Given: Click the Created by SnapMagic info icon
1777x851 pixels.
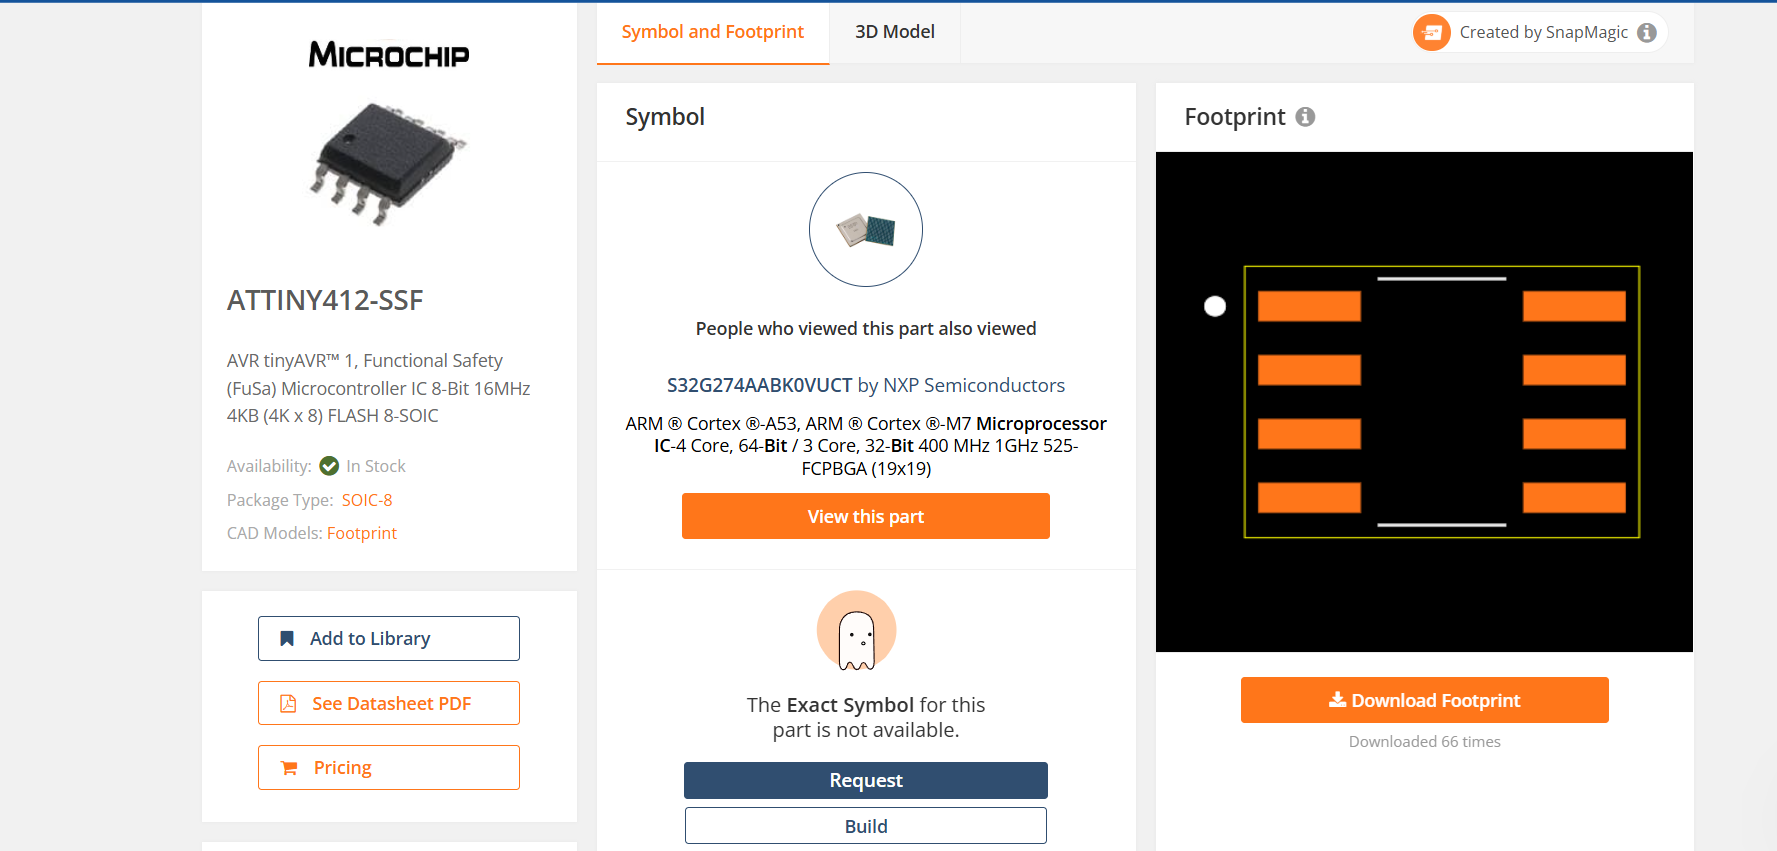Looking at the screenshot, I should 1647,33.
